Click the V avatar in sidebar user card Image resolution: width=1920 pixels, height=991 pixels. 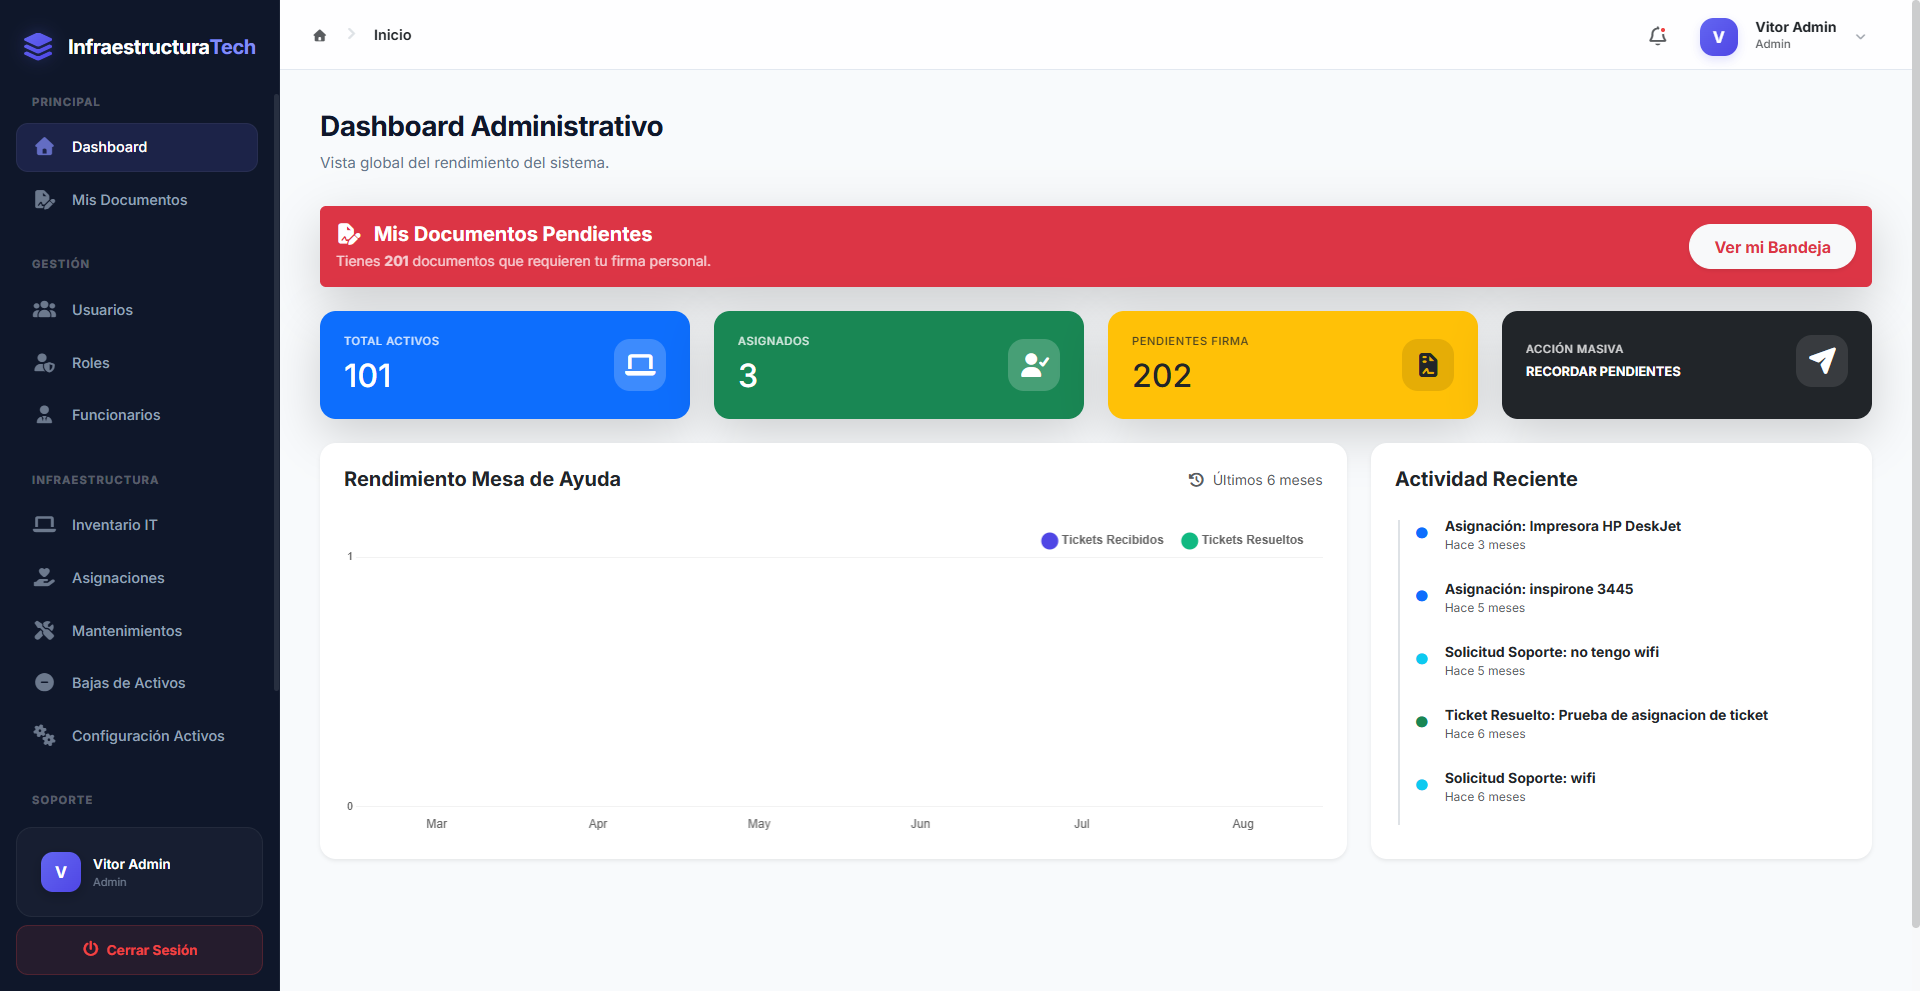pos(61,872)
